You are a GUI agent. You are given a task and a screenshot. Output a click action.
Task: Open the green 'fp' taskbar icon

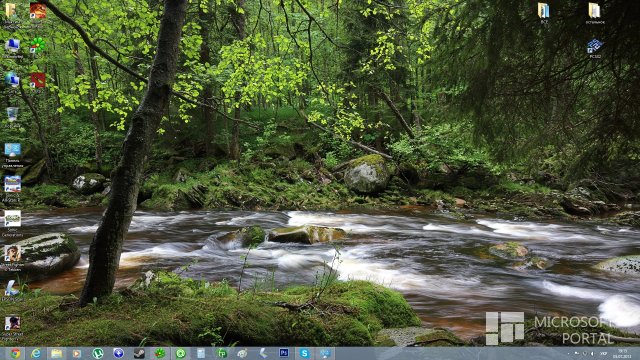[x=222, y=353]
